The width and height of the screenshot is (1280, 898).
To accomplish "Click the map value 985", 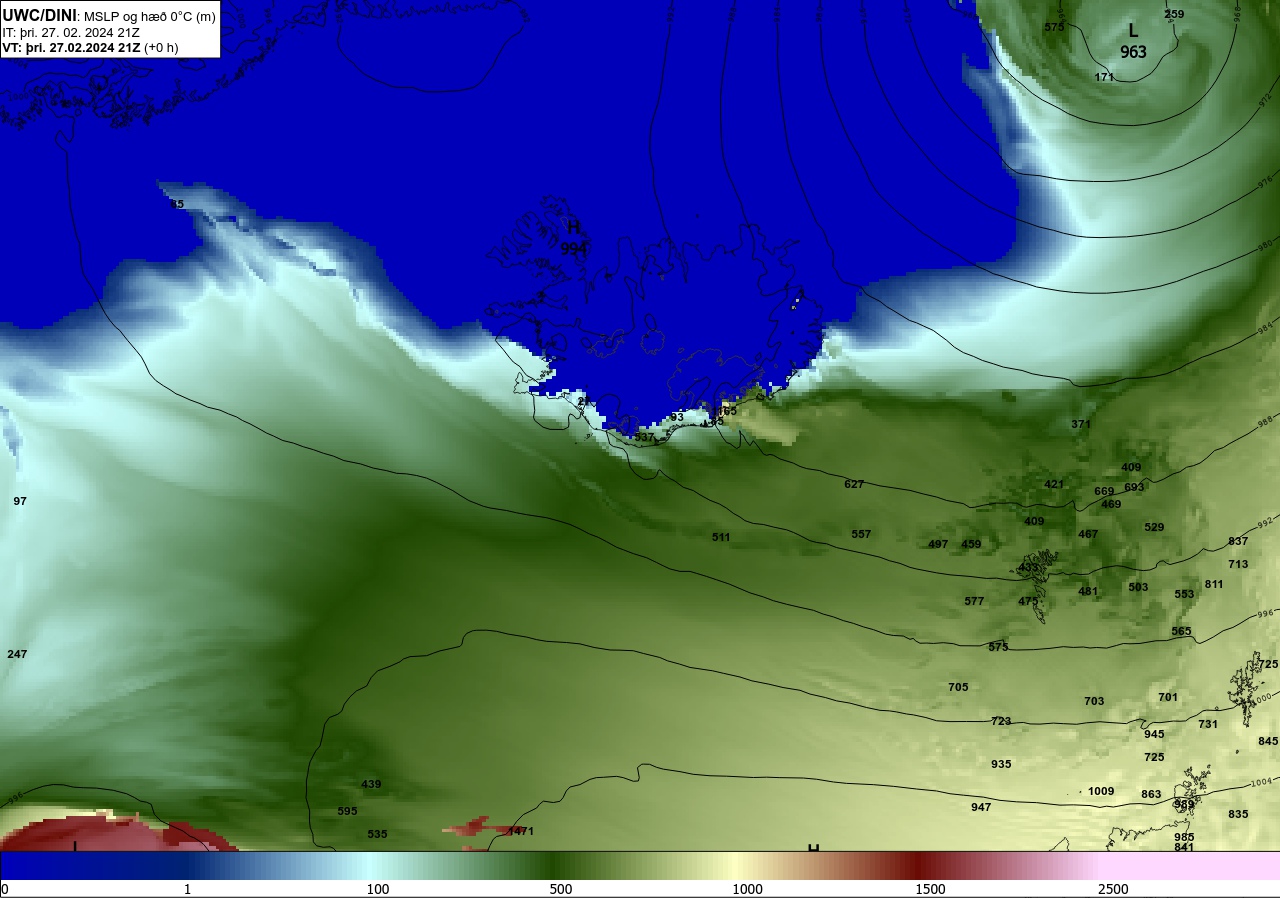I will click(1184, 837).
